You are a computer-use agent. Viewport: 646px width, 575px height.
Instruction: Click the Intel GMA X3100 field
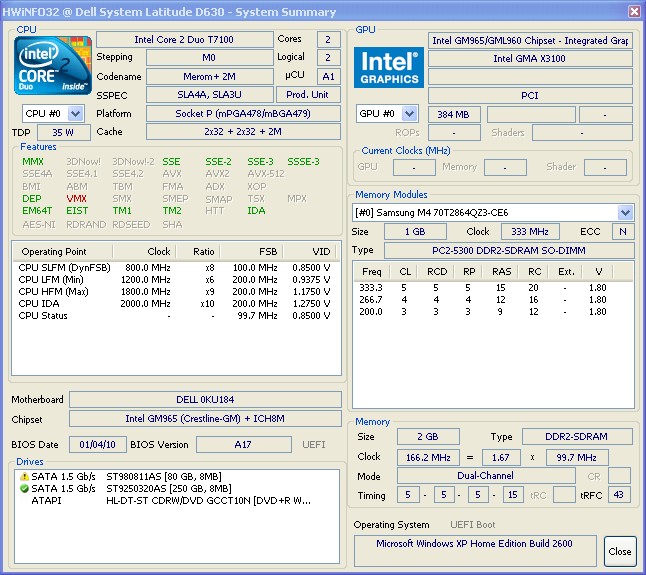[x=530, y=58]
